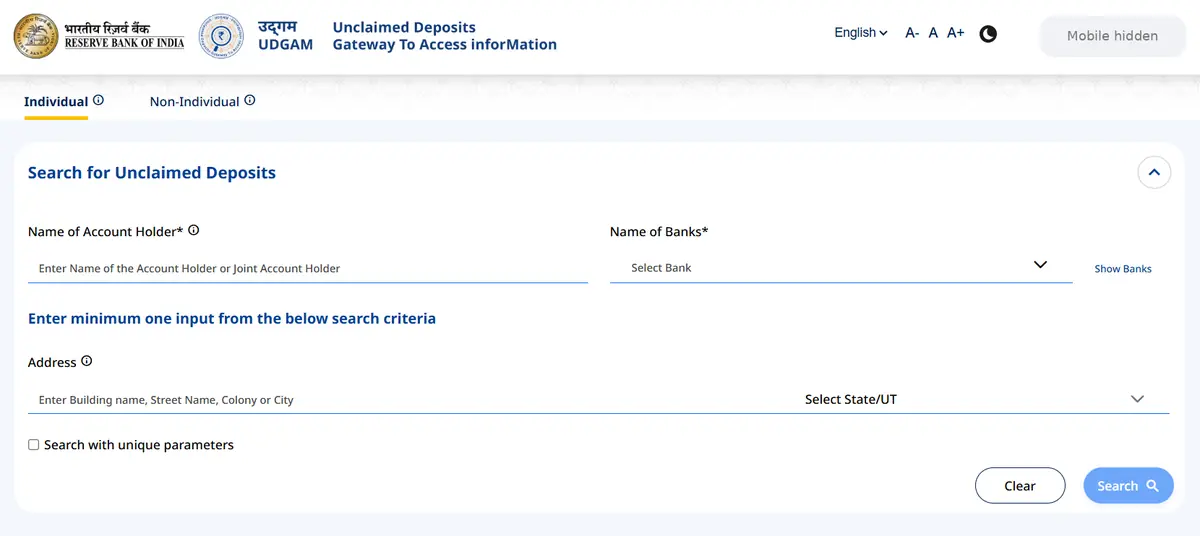
Task: Toggle dark mode moon icon
Action: [x=988, y=34]
